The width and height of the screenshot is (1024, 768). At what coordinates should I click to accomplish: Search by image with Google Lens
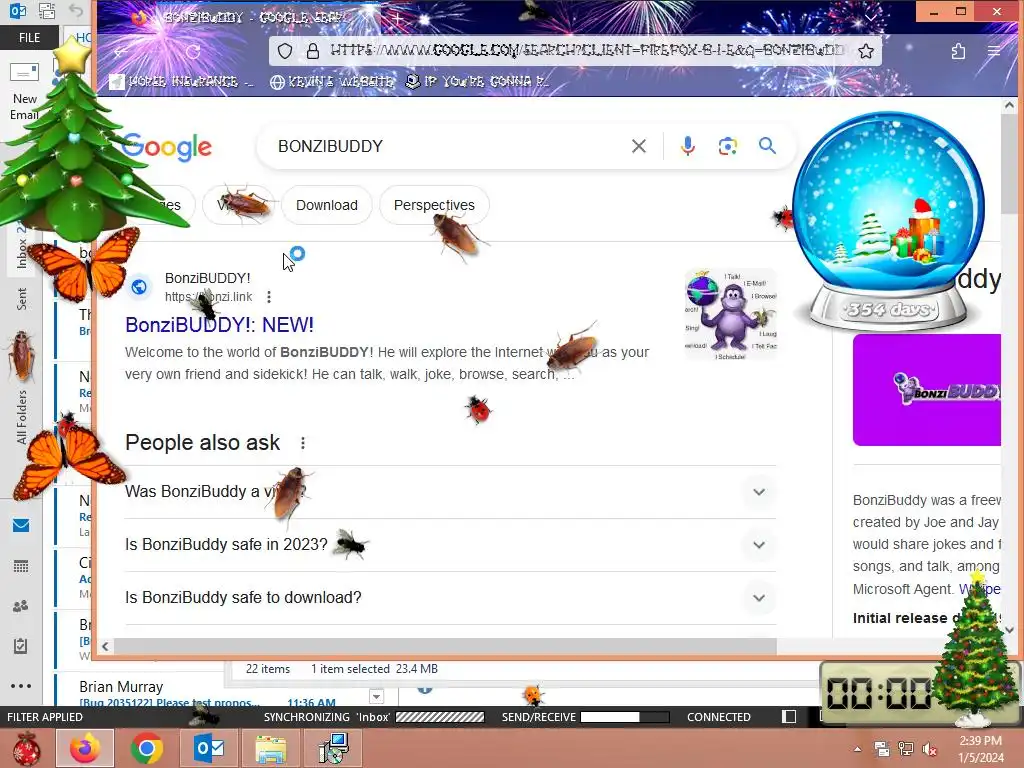click(728, 146)
